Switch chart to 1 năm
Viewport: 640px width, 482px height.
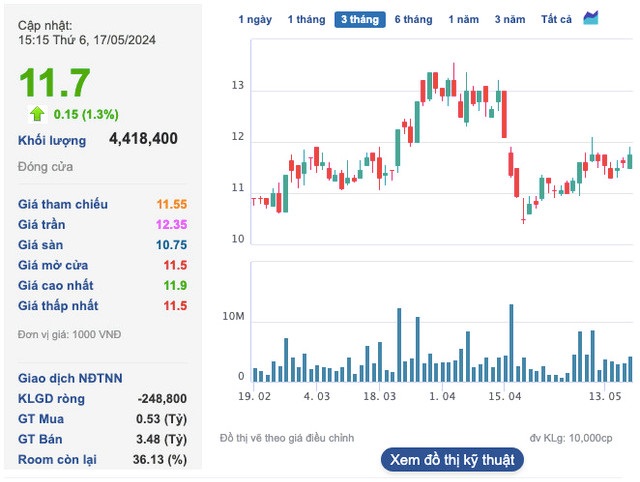(463, 20)
